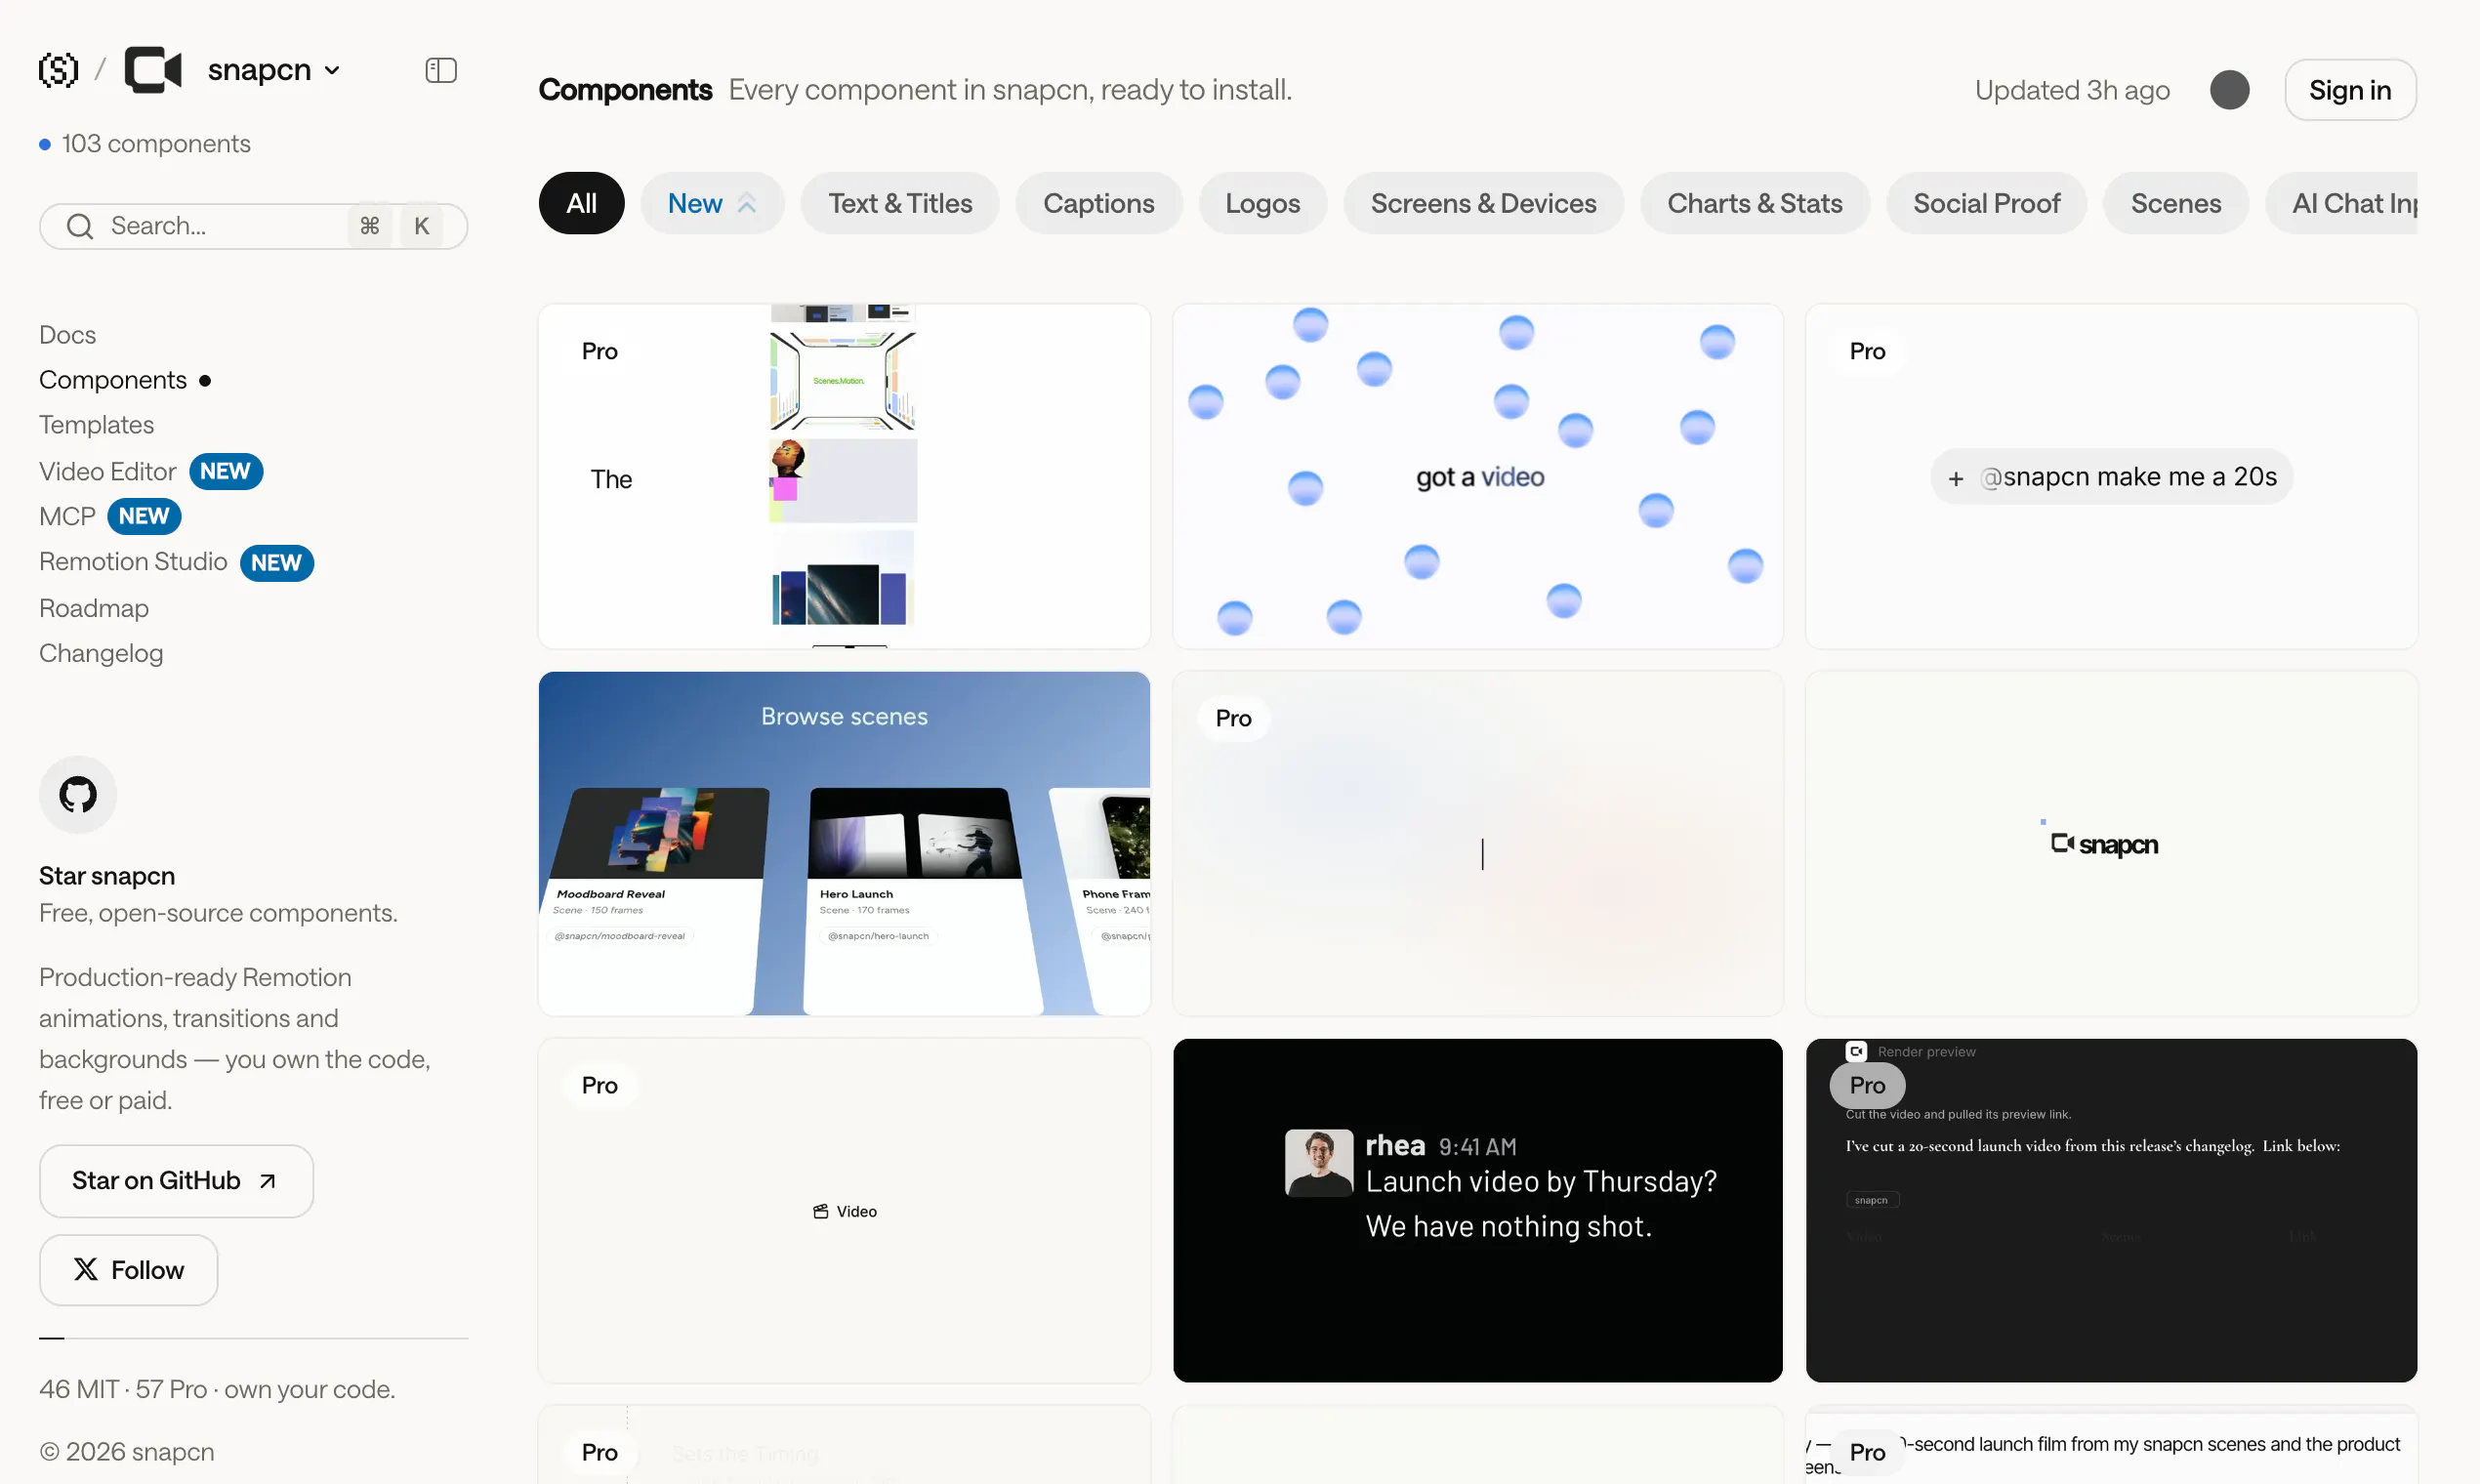Open the Browse scenes component card
This screenshot has width=2480, height=1484.
click(844, 843)
